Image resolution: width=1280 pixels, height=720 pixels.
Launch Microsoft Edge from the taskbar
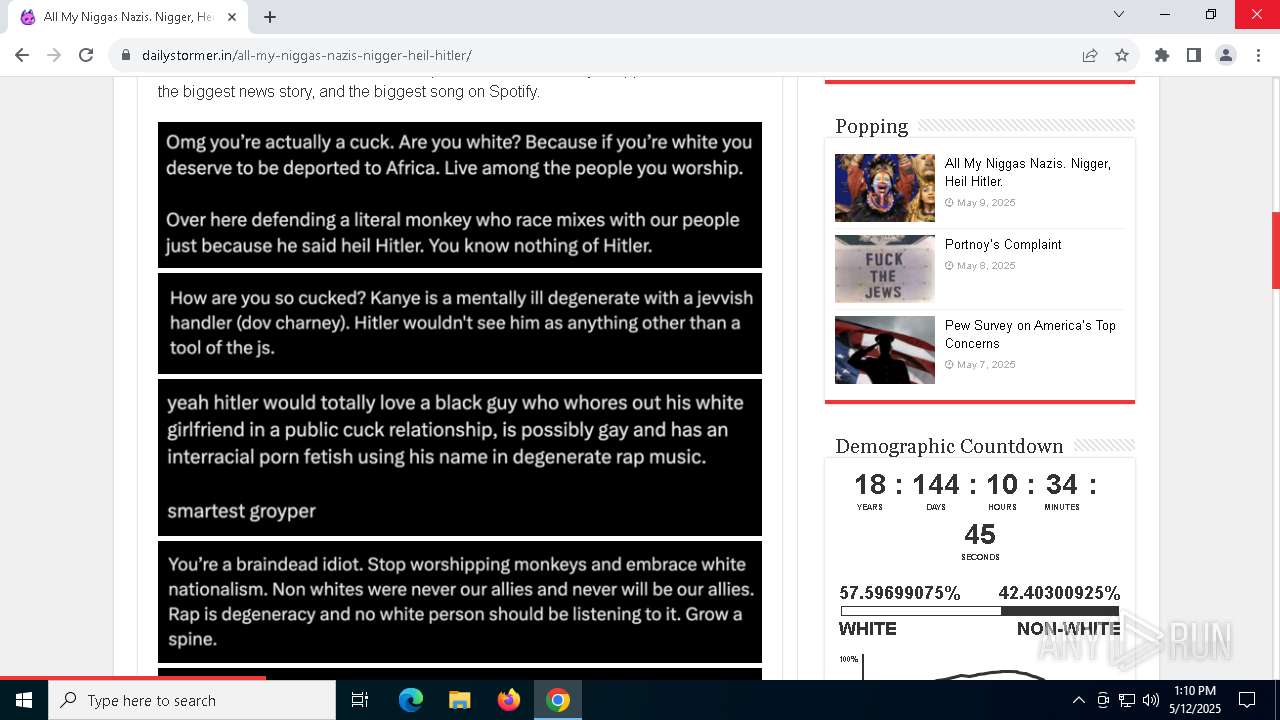[411, 700]
